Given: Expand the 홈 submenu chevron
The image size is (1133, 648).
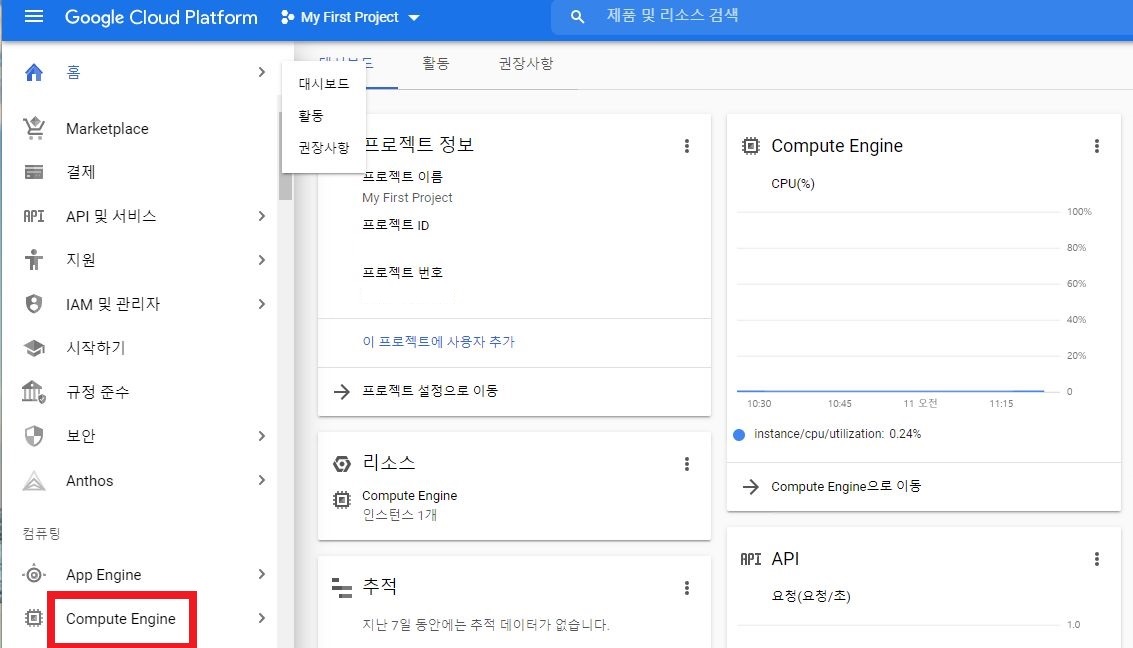Looking at the screenshot, I should (x=262, y=72).
